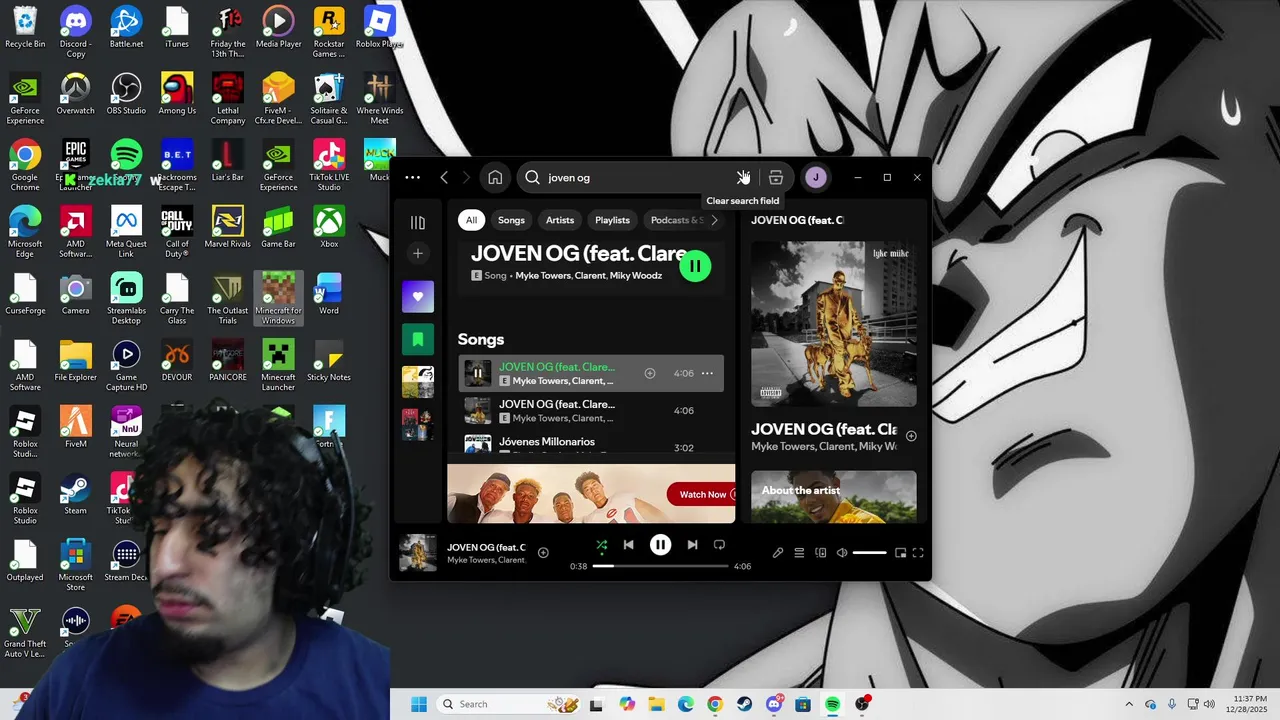The image size is (1280, 720).
Task: Select the All filter chip
Action: pyautogui.click(x=471, y=220)
